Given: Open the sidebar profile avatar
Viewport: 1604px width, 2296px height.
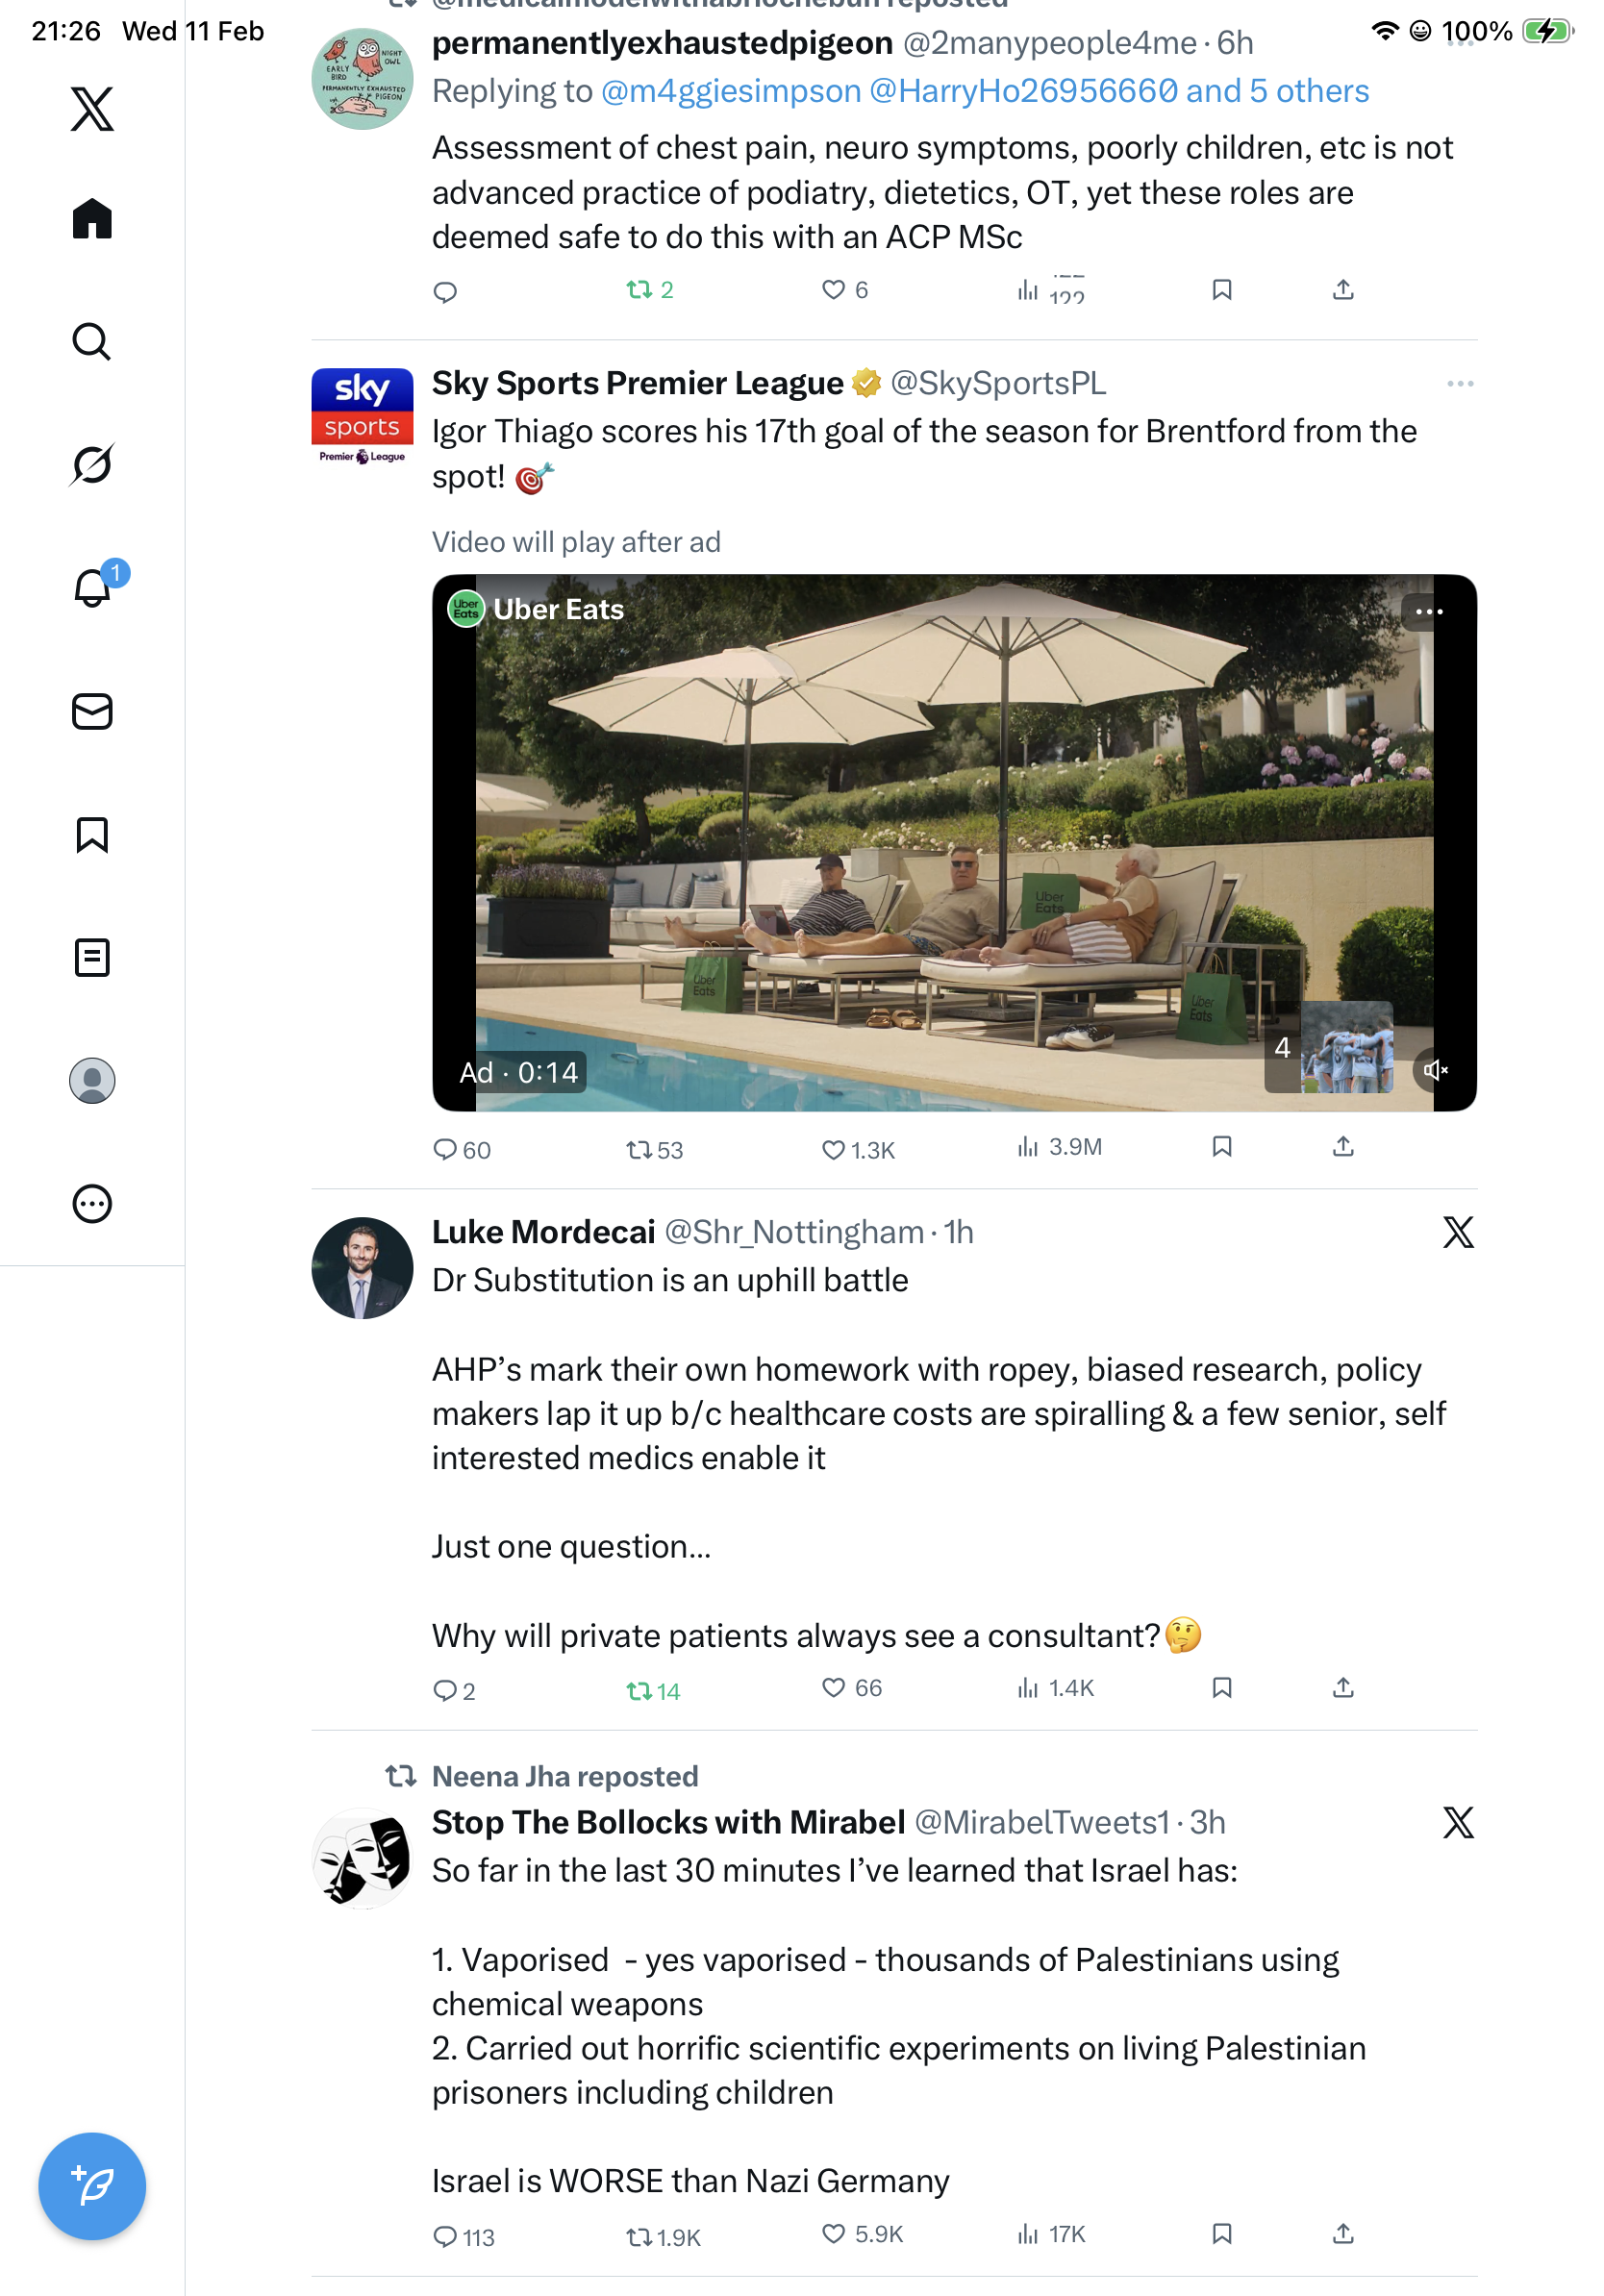Looking at the screenshot, I should click(x=92, y=1081).
